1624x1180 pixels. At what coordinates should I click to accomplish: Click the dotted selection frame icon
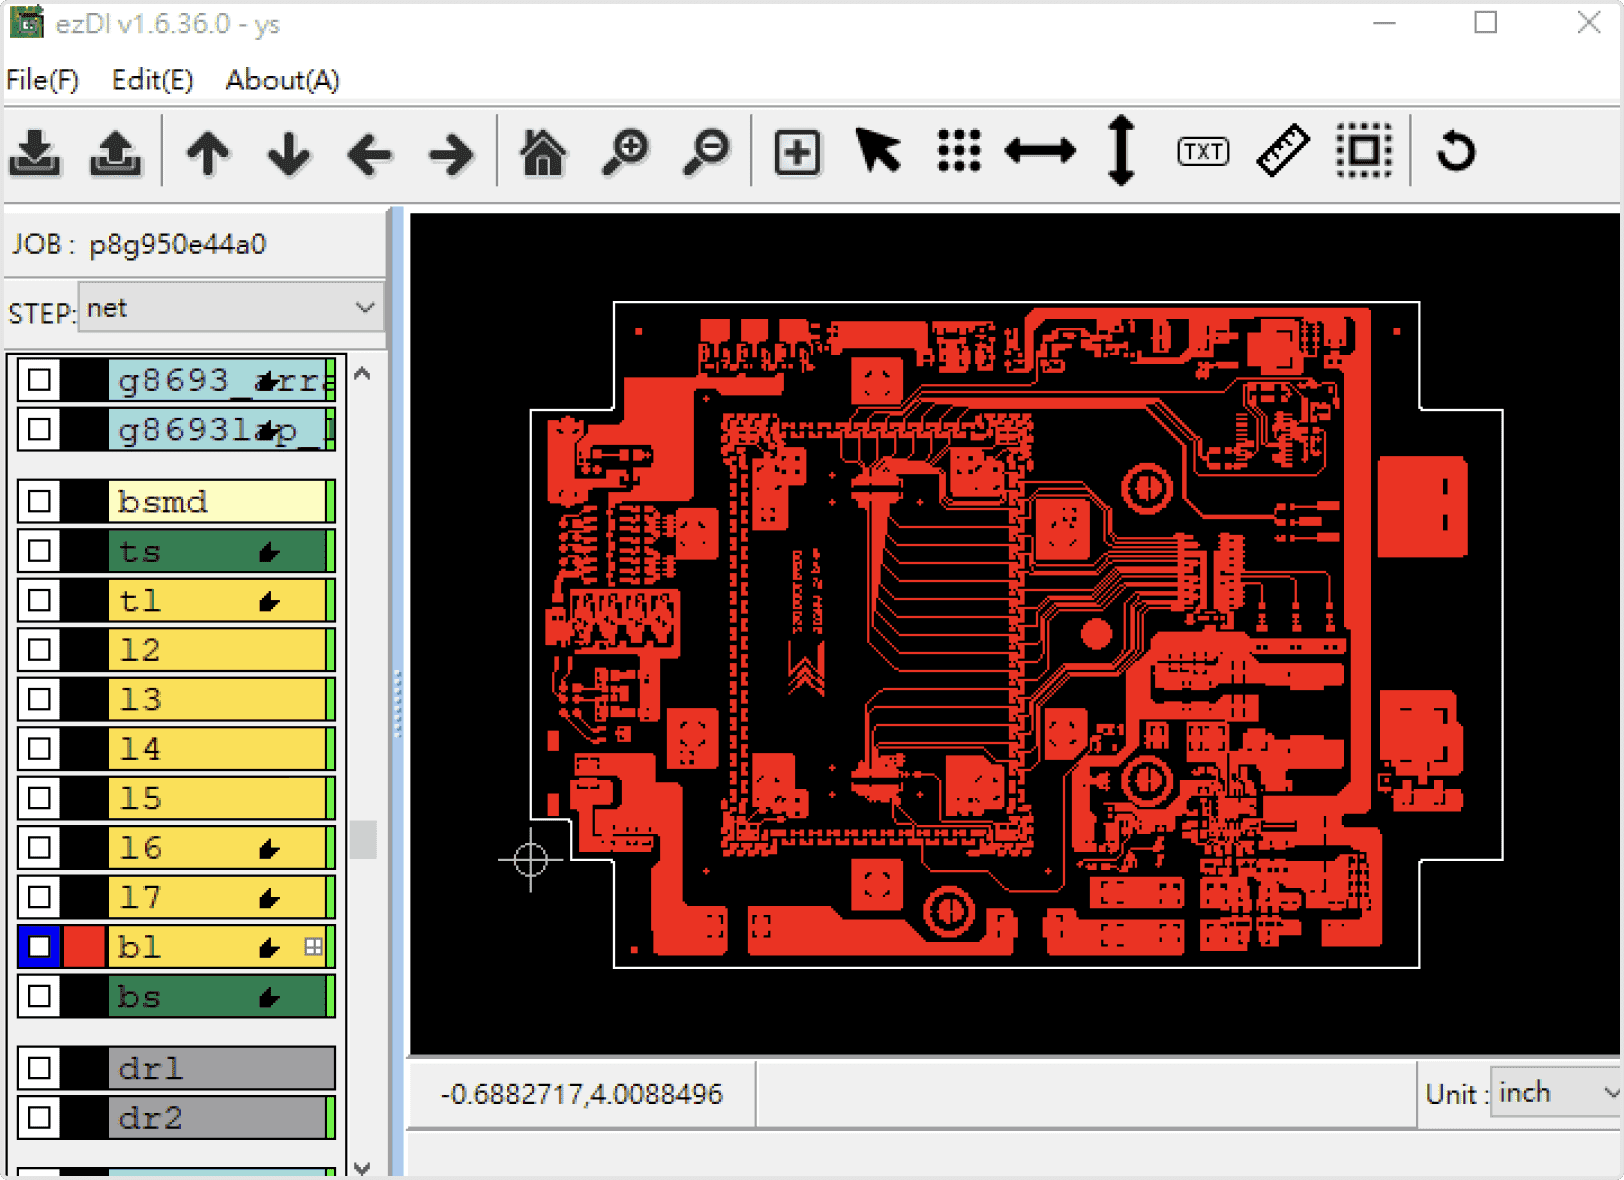pos(1364,151)
